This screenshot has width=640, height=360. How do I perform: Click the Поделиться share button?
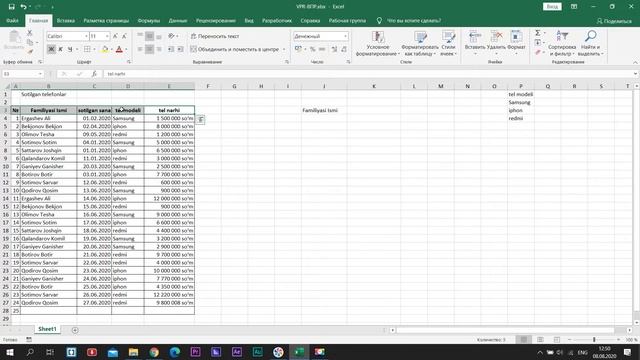click(x=614, y=21)
